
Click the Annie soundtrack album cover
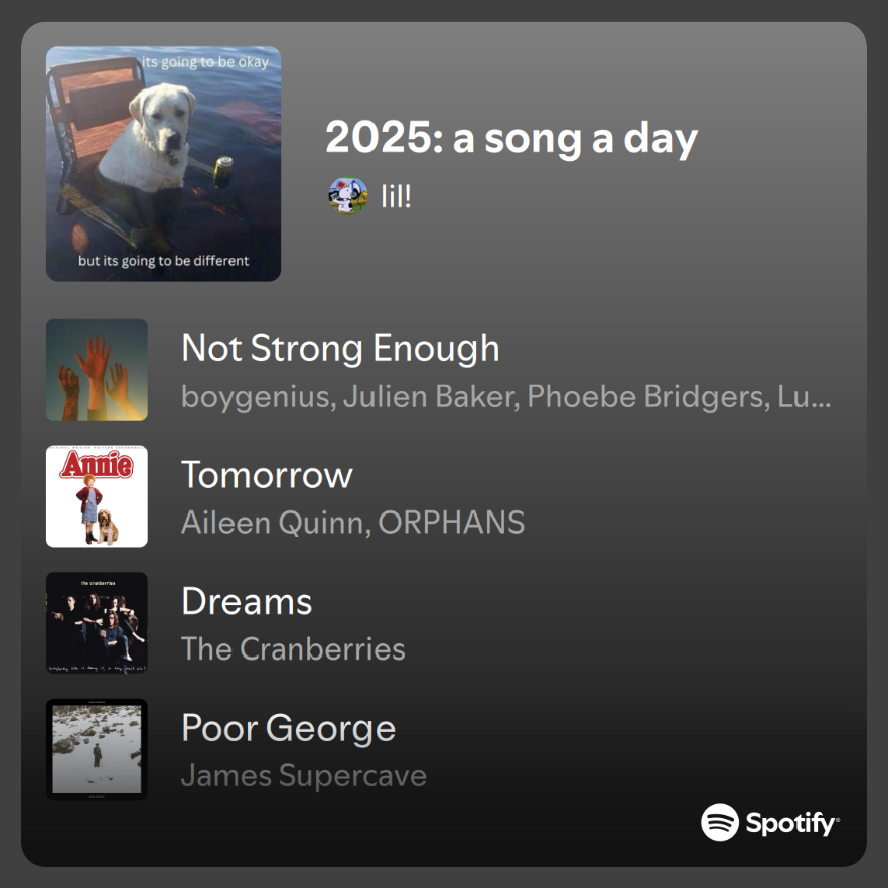pos(97,496)
